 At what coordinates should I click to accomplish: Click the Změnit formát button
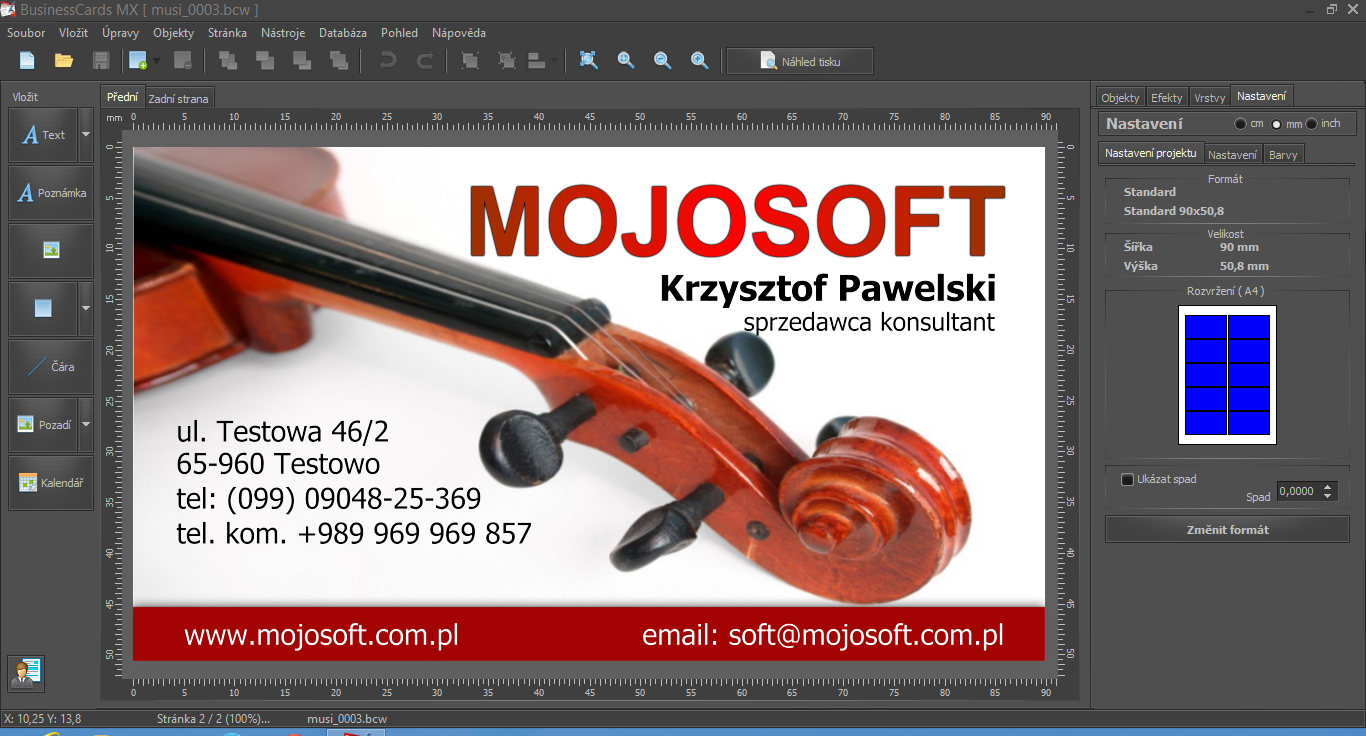coord(1227,530)
